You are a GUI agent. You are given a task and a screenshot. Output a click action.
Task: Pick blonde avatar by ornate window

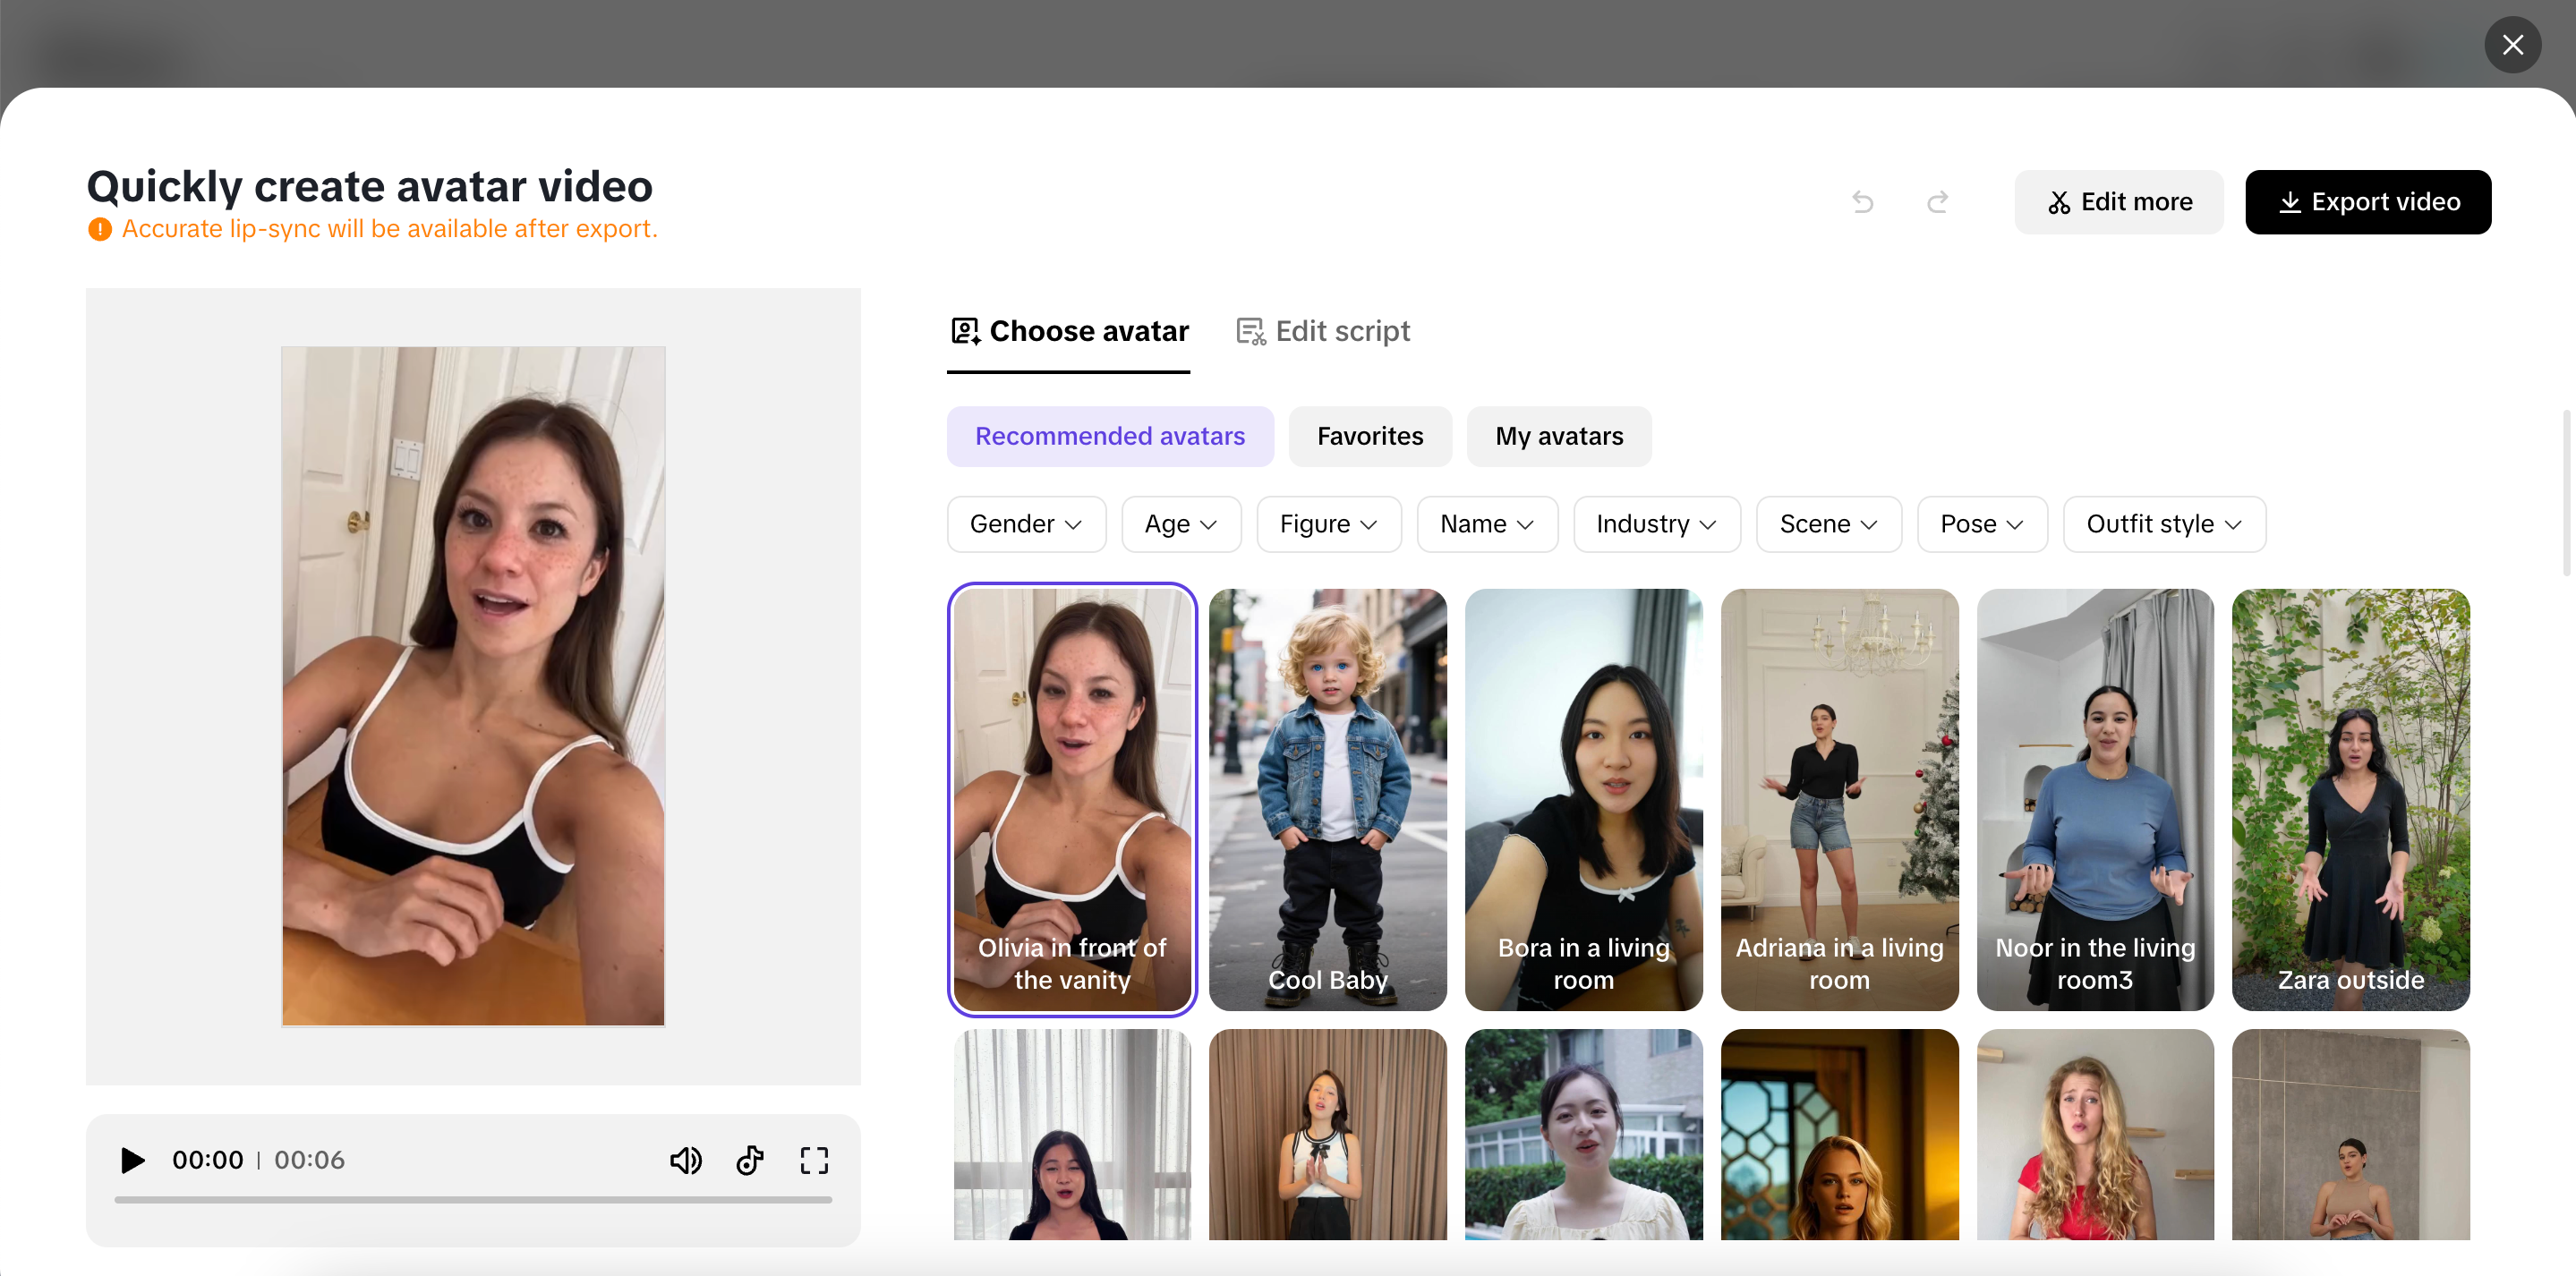pos(1839,1134)
